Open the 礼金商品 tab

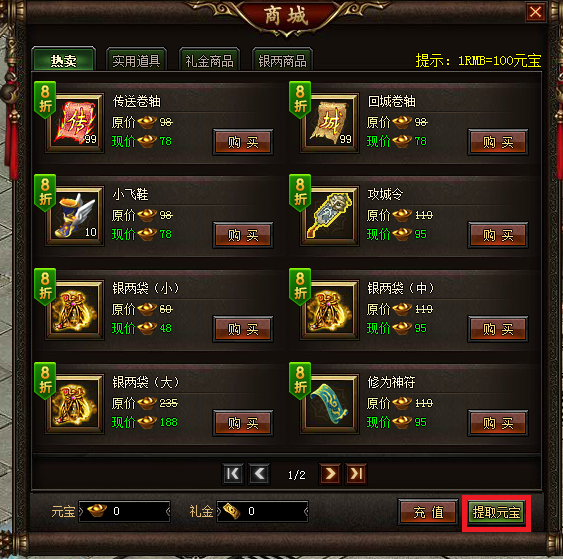[210, 60]
